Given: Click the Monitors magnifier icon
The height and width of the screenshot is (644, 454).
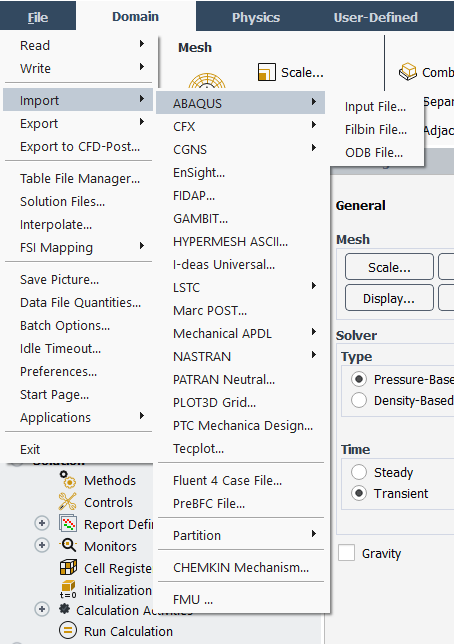Looking at the screenshot, I should point(68,545).
